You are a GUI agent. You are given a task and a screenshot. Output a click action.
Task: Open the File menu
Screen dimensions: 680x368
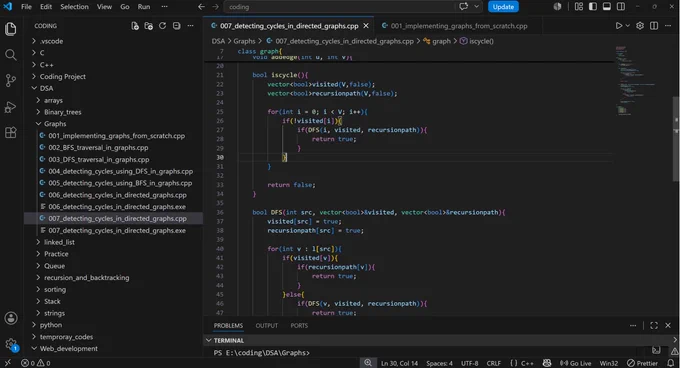26,7
